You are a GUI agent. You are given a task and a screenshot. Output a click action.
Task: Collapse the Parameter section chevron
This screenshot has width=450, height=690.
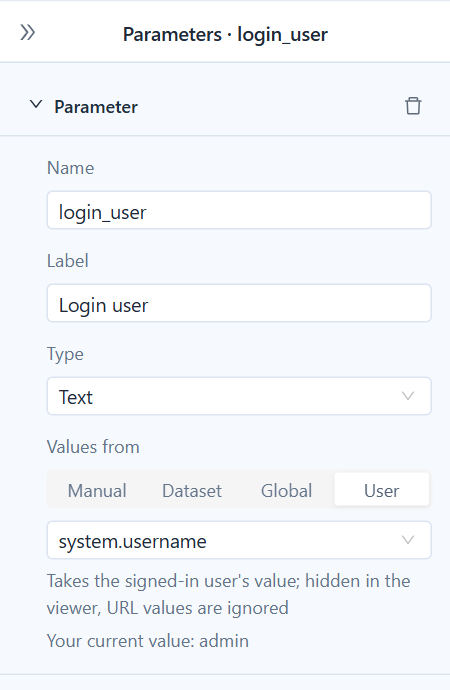(x=36, y=105)
